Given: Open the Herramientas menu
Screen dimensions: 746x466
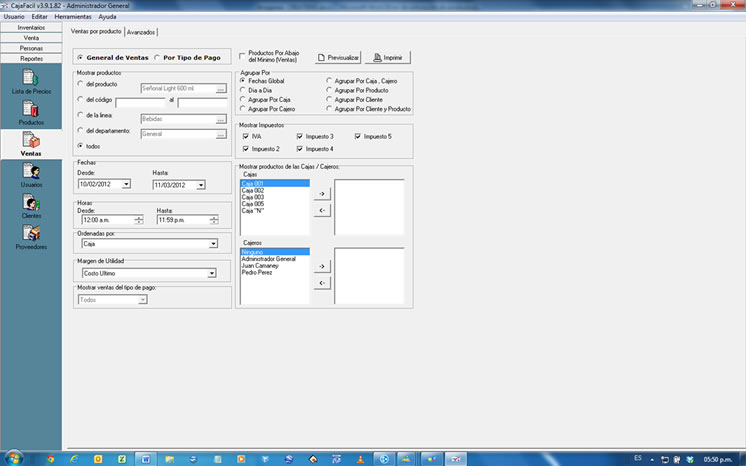Looking at the screenshot, I should coord(73,17).
